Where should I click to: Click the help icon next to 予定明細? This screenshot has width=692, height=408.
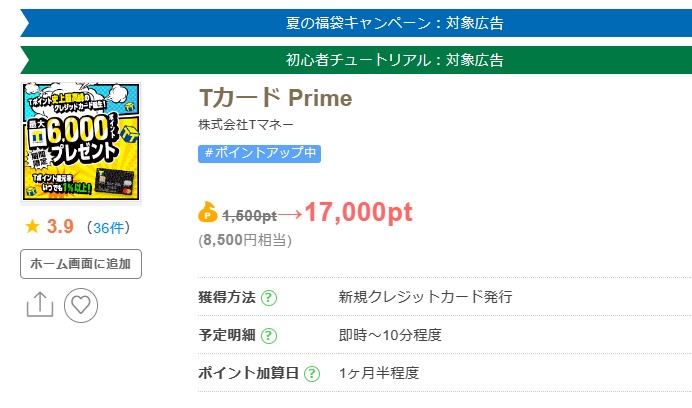tap(269, 336)
